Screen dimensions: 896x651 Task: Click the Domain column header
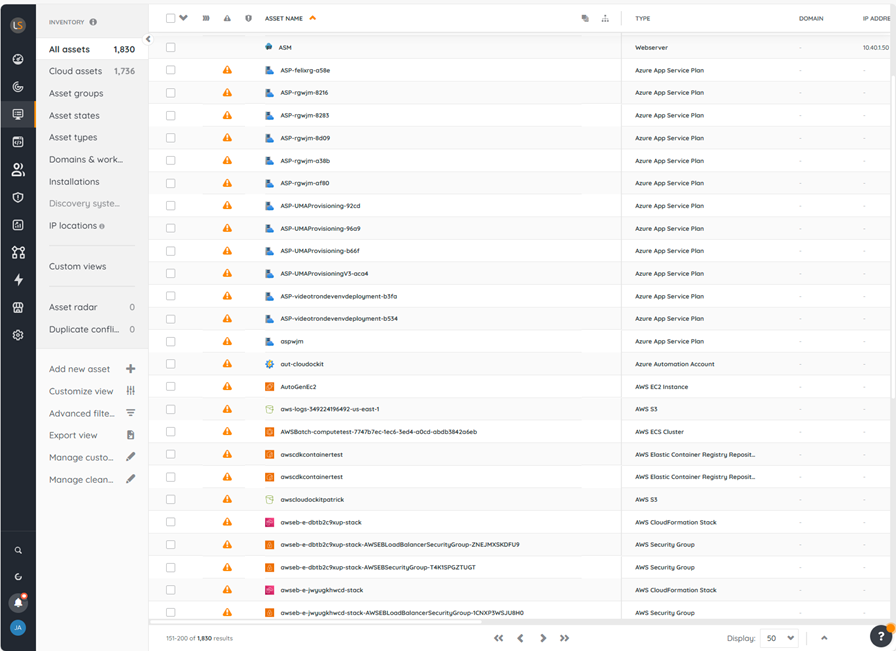pyautogui.click(x=811, y=18)
